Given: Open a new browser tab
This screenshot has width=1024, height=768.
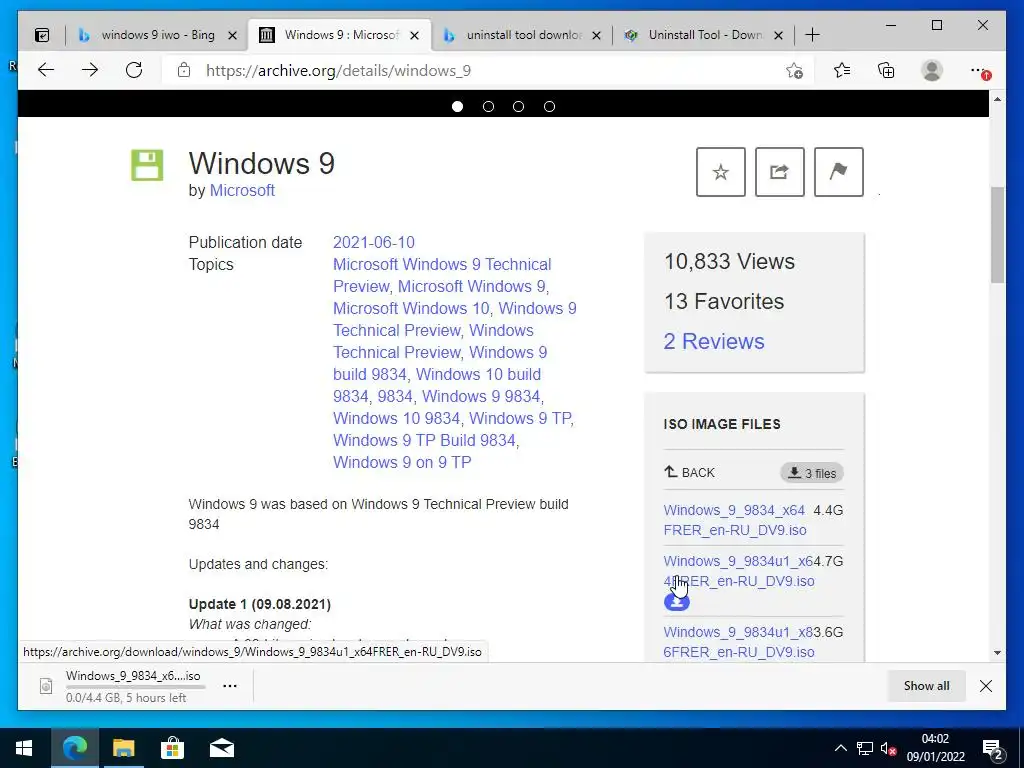Looking at the screenshot, I should tap(812, 35).
